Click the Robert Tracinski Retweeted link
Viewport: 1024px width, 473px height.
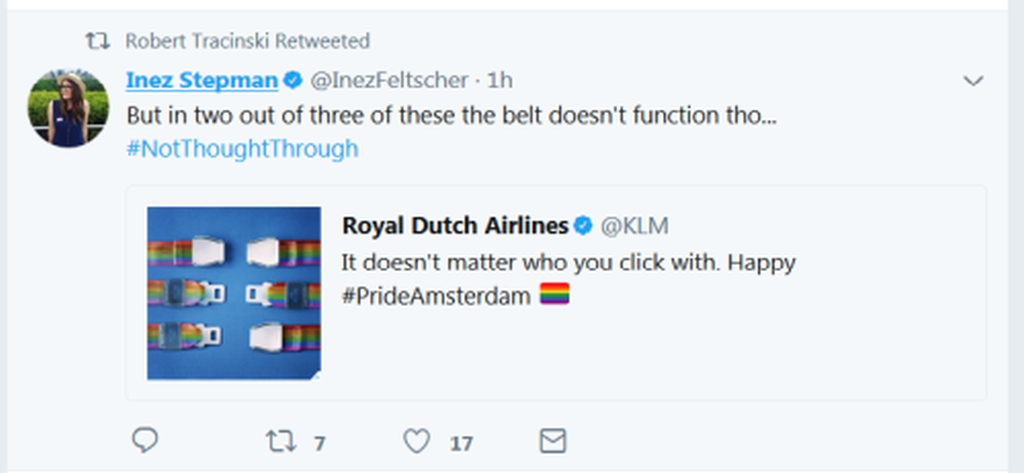(x=248, y=41)
